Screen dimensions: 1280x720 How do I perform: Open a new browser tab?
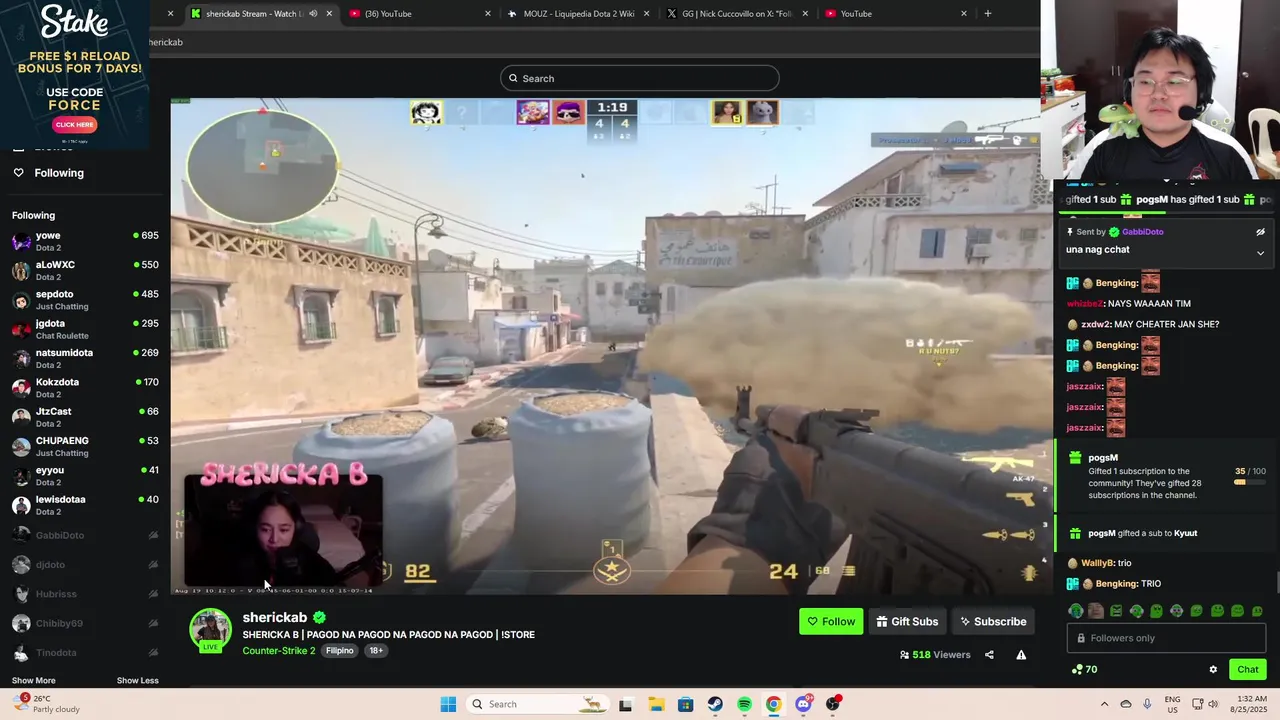(x=987, y=14)
